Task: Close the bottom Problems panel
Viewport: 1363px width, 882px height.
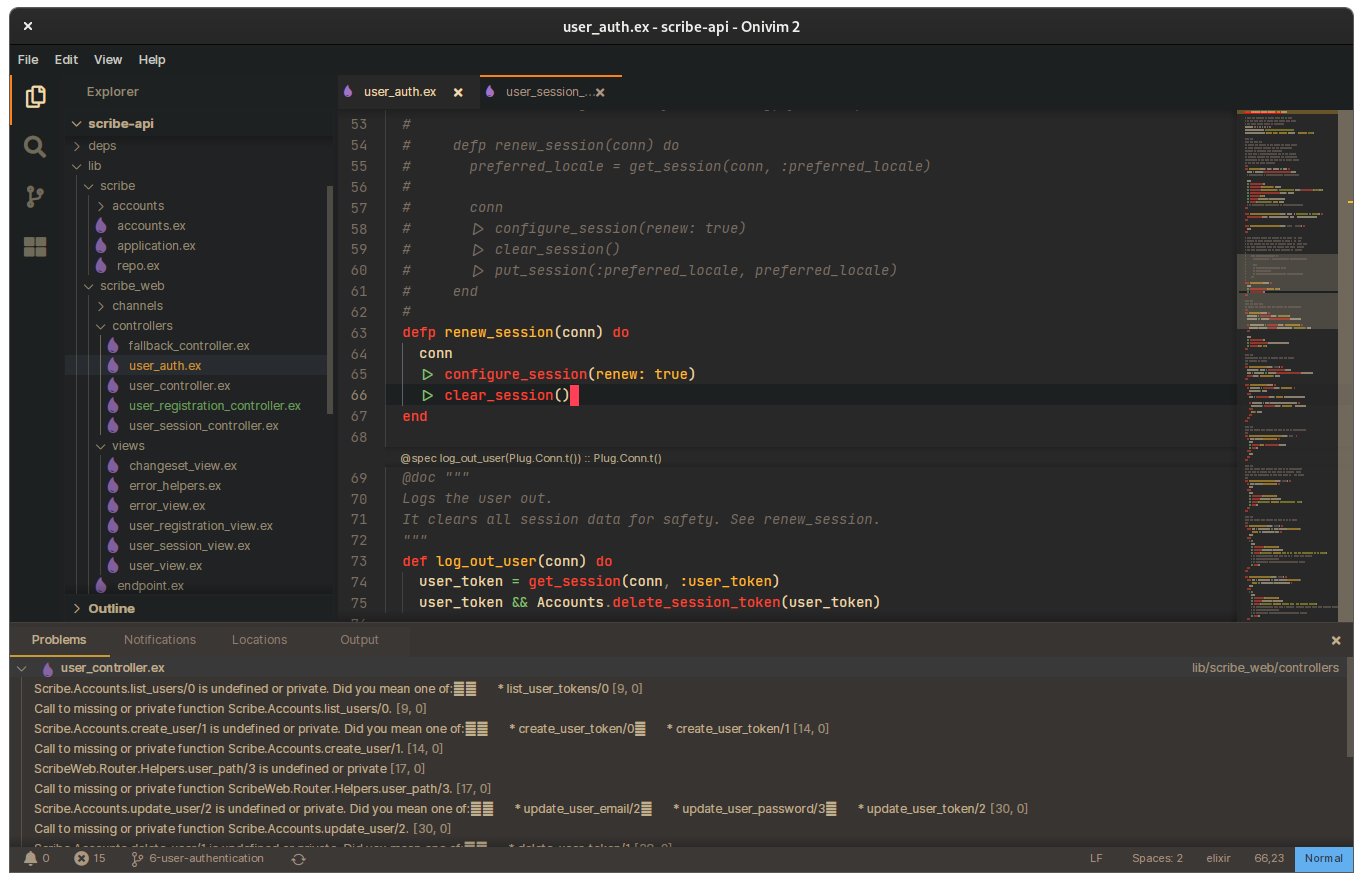Action: tap(1336, 640)
